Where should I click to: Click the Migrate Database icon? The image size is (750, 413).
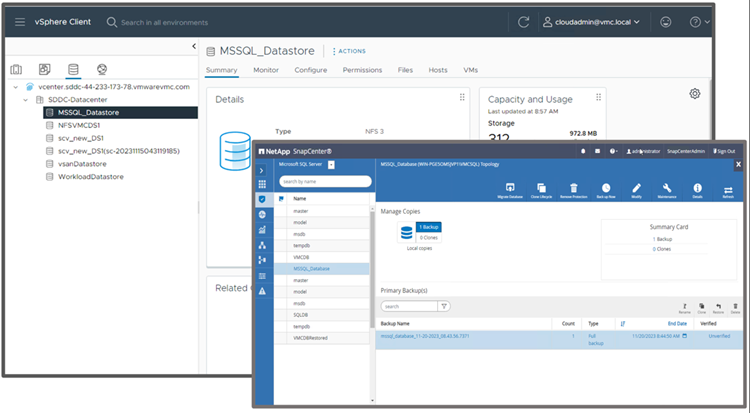[510, 188]
